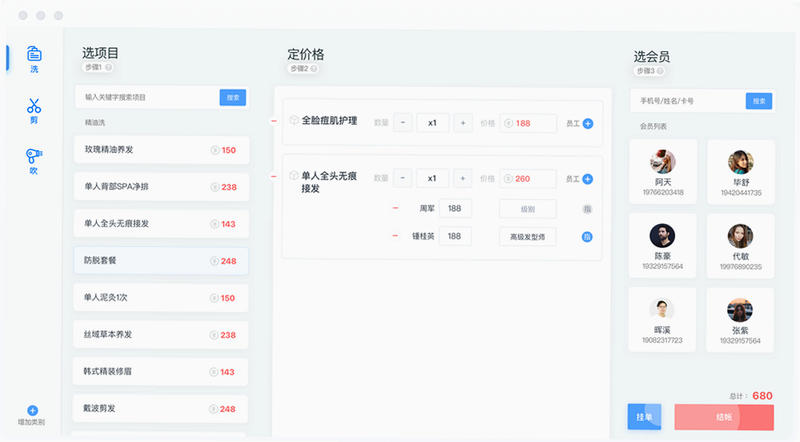The image size is (800, 442).
Task: Add employee to 单人全头无痕接发 with plus icon
Action: click(588, 179)
